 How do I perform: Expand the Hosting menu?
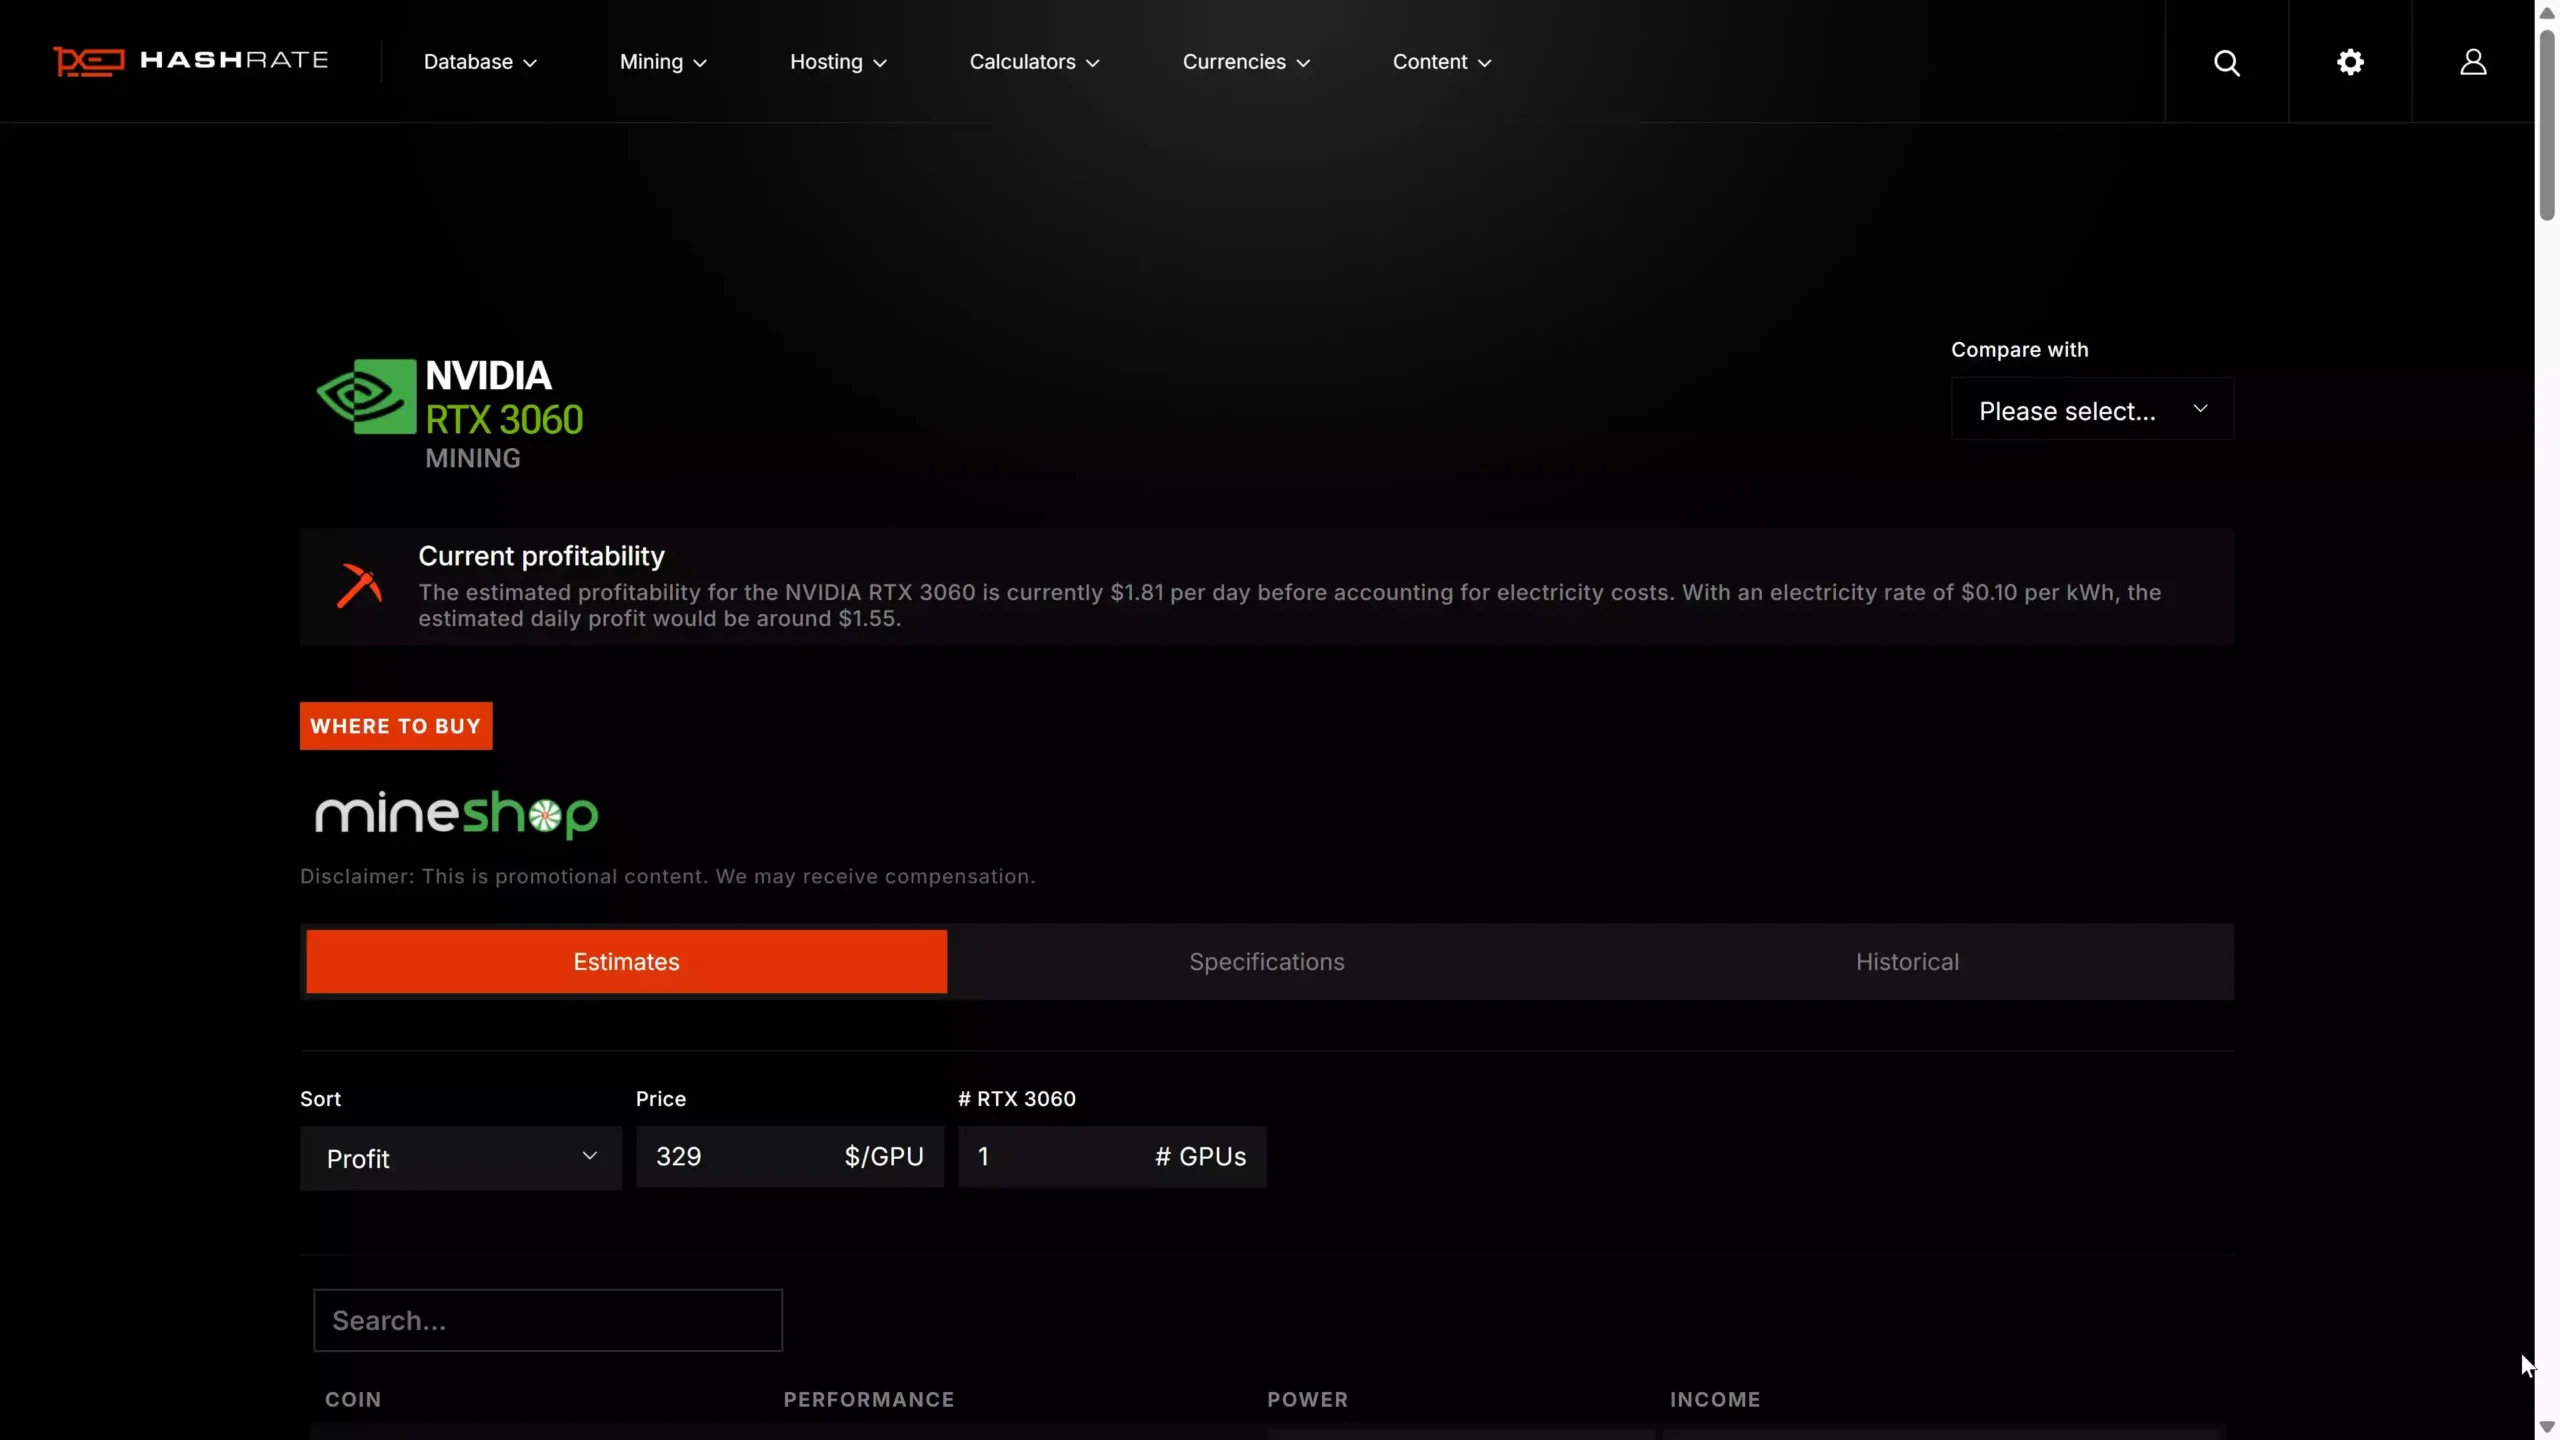[x=838, y=62]
